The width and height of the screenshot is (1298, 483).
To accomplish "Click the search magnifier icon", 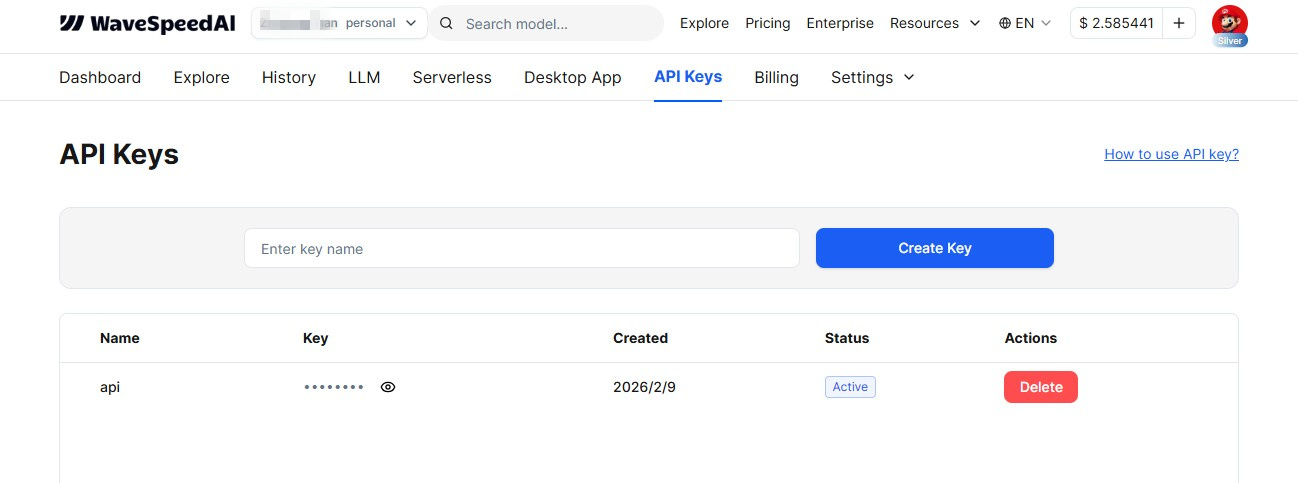I will click(x=447, y=23).
